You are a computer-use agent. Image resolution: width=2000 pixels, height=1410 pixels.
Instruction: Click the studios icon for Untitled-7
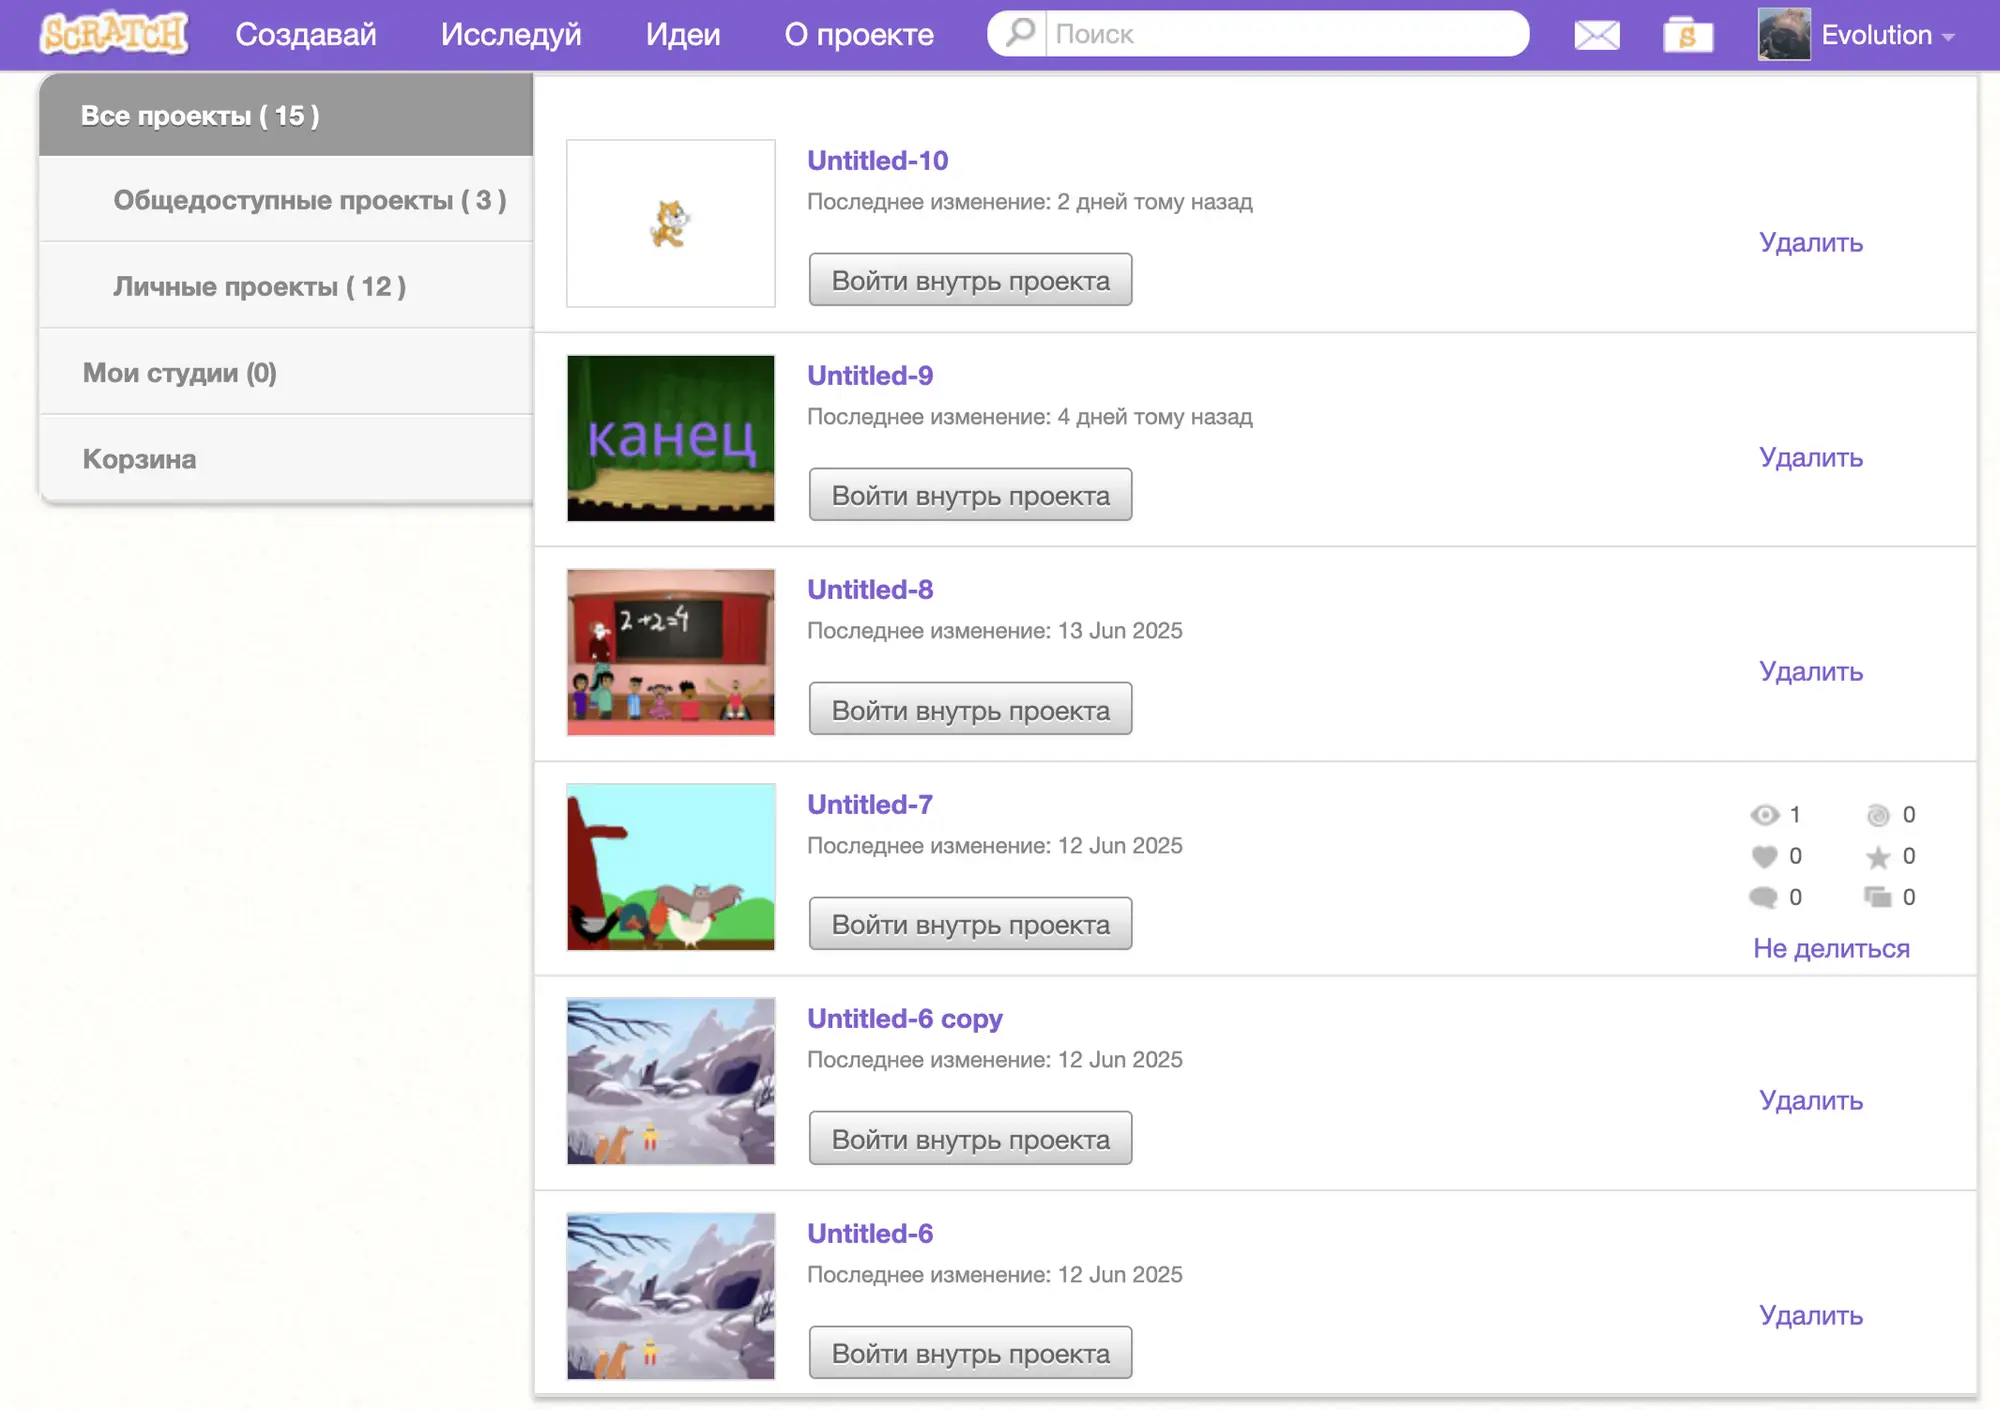pyautogui.click(x=1878, y=897)
